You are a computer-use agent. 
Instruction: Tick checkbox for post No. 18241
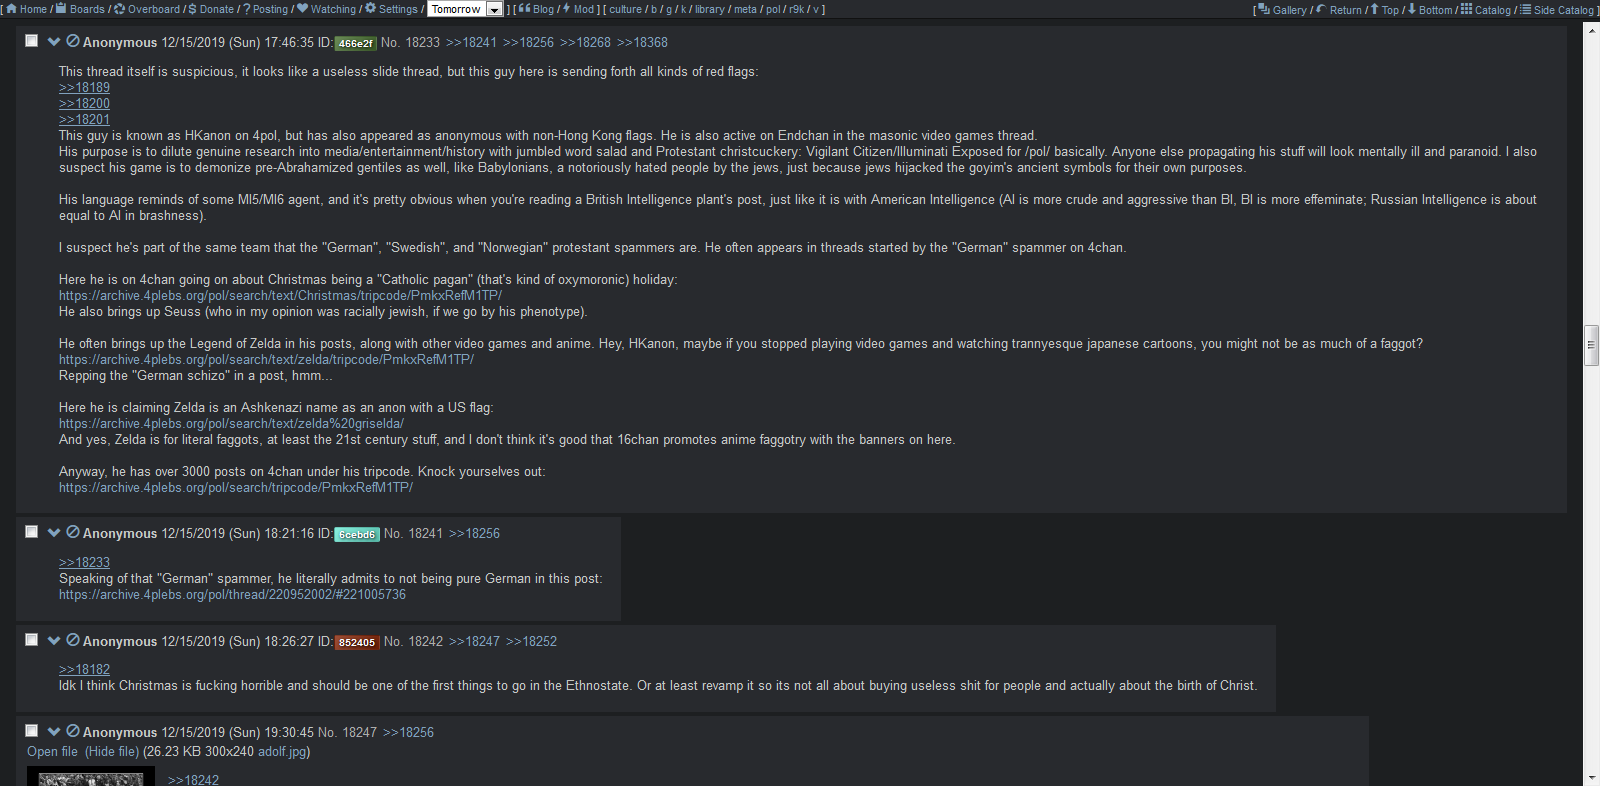coord(31,532)
